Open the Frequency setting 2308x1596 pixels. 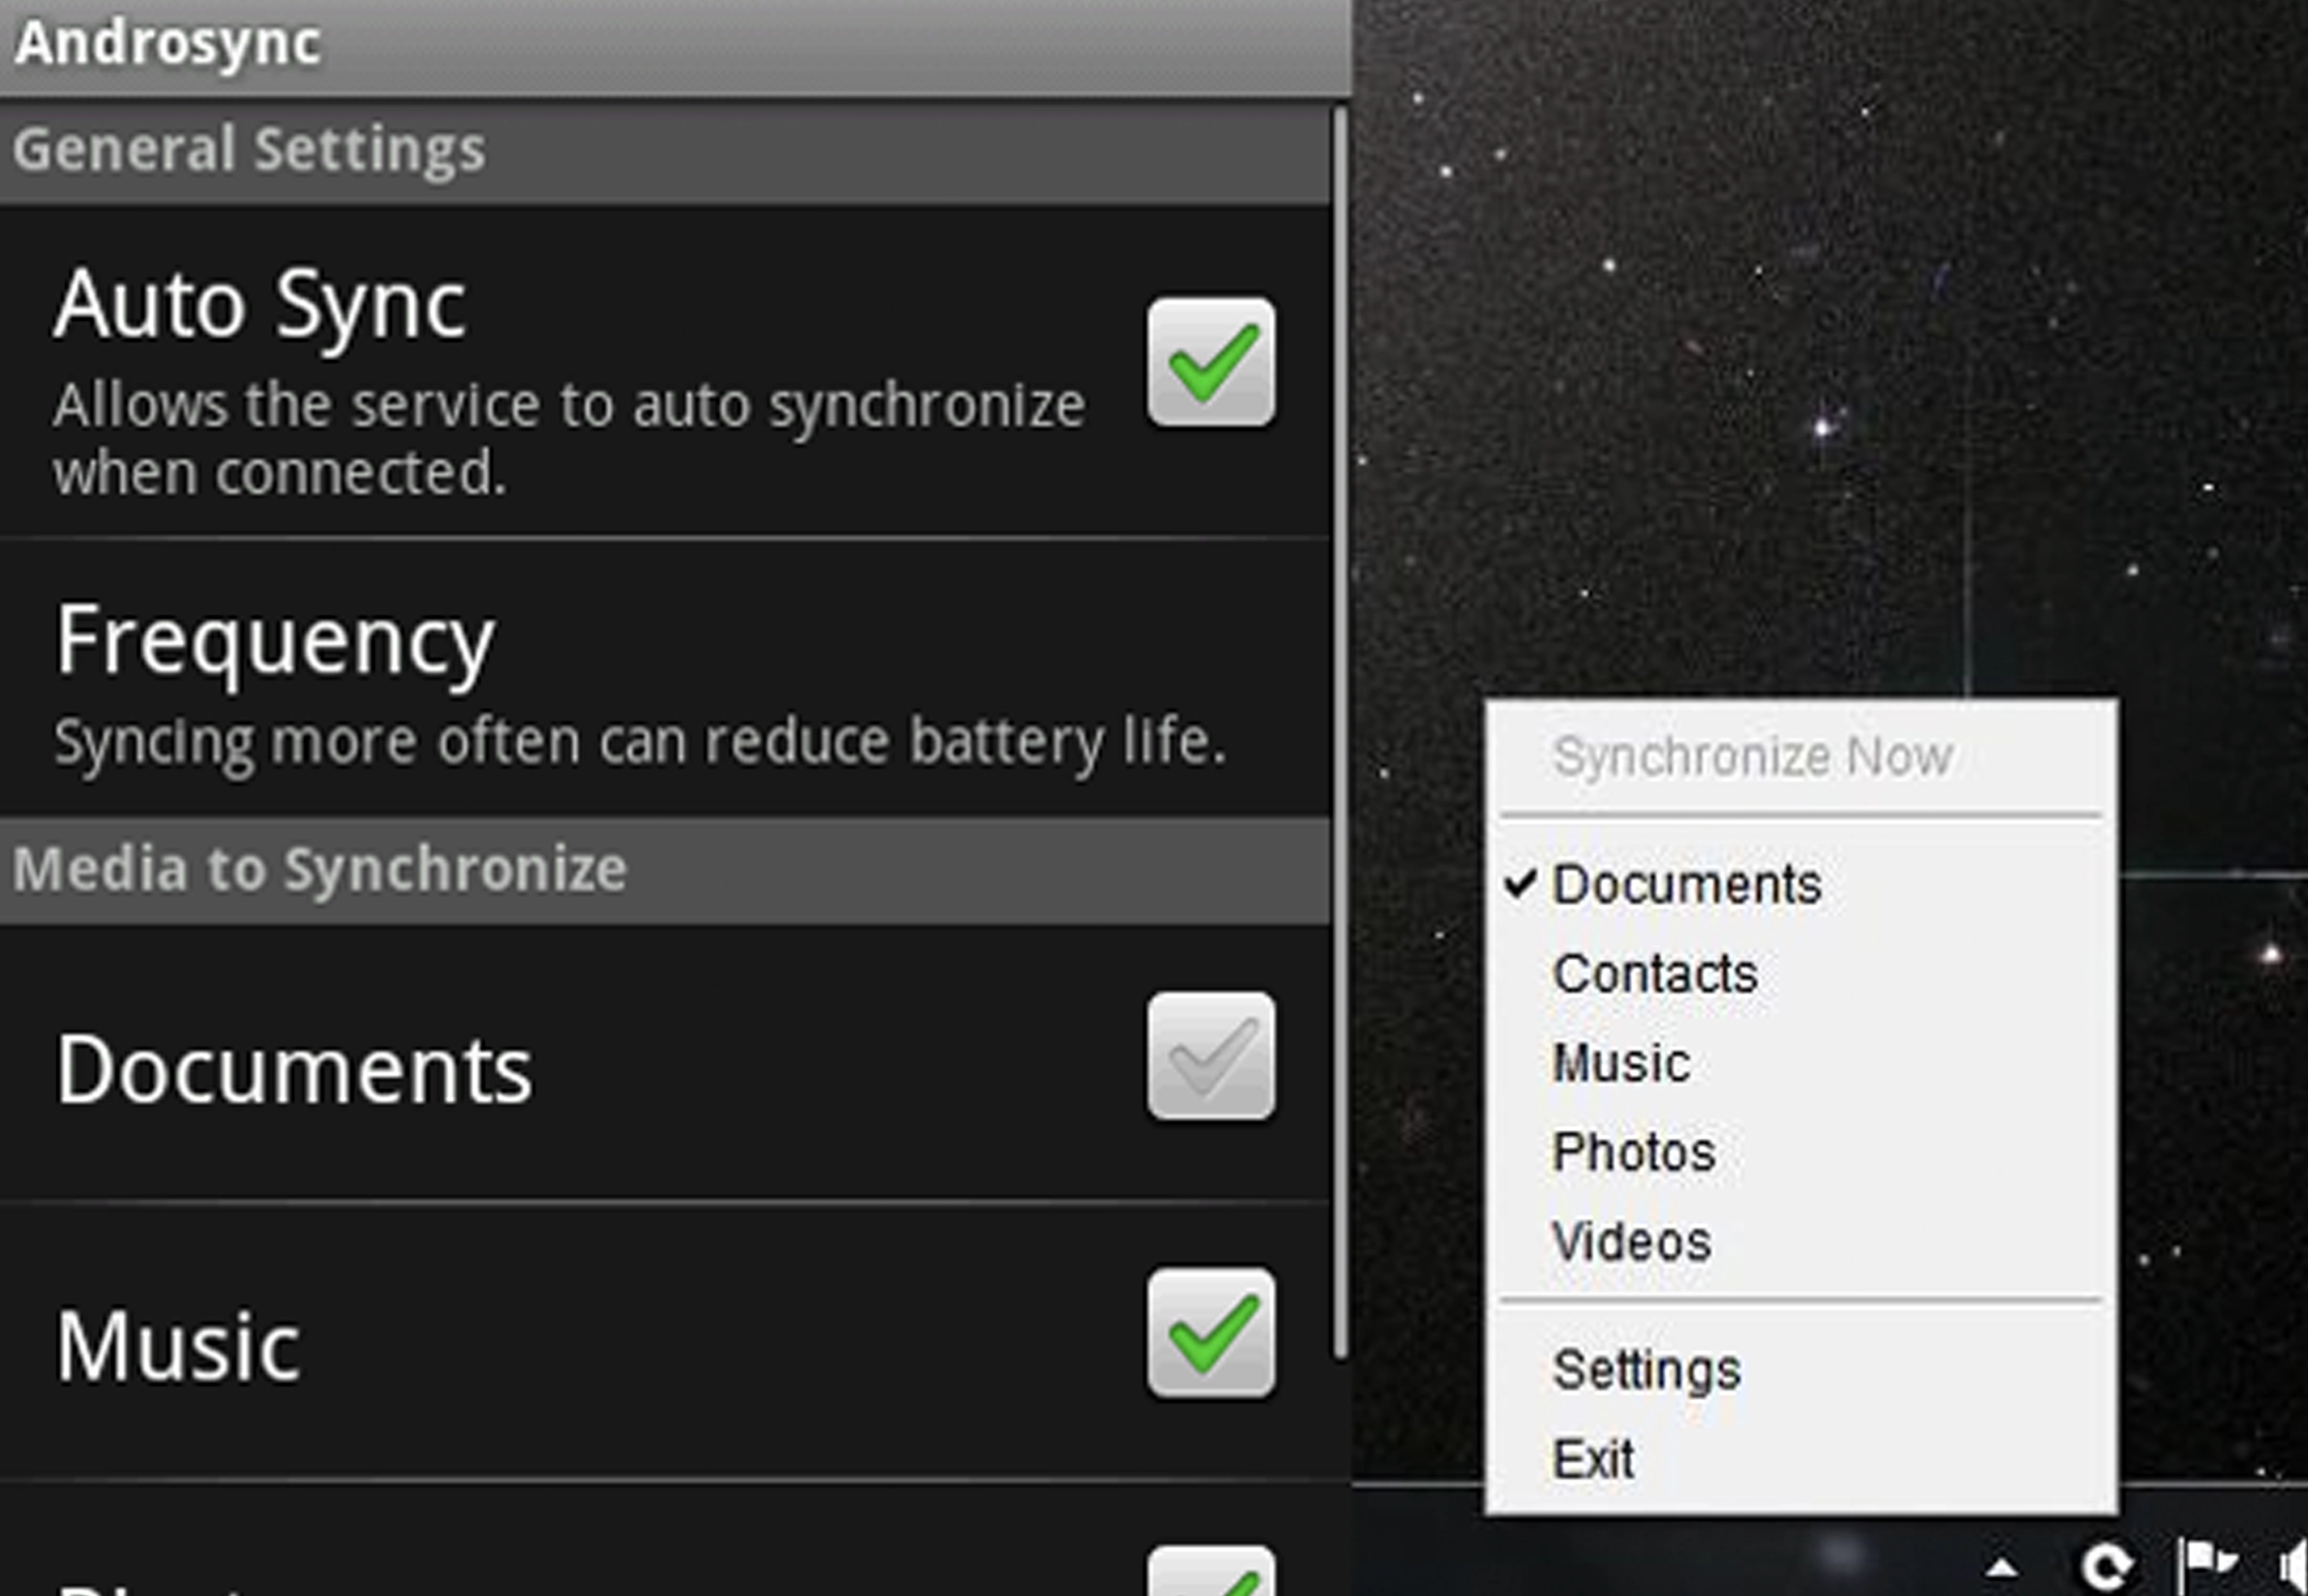tap(665, 678)
